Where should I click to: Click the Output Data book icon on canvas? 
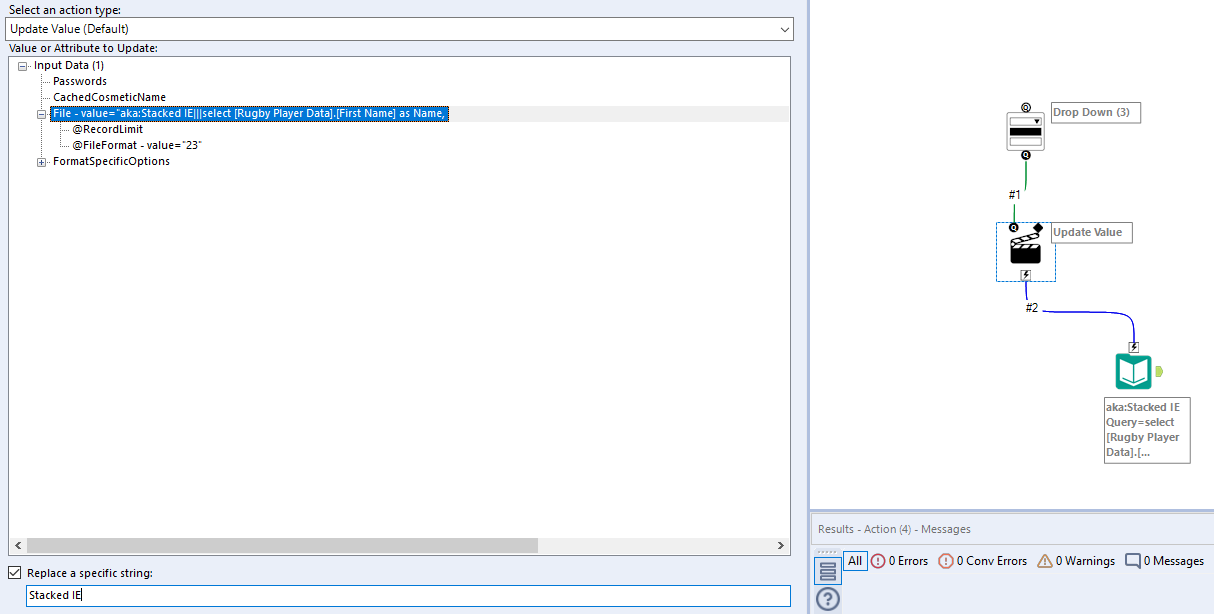coord(1132,369)
